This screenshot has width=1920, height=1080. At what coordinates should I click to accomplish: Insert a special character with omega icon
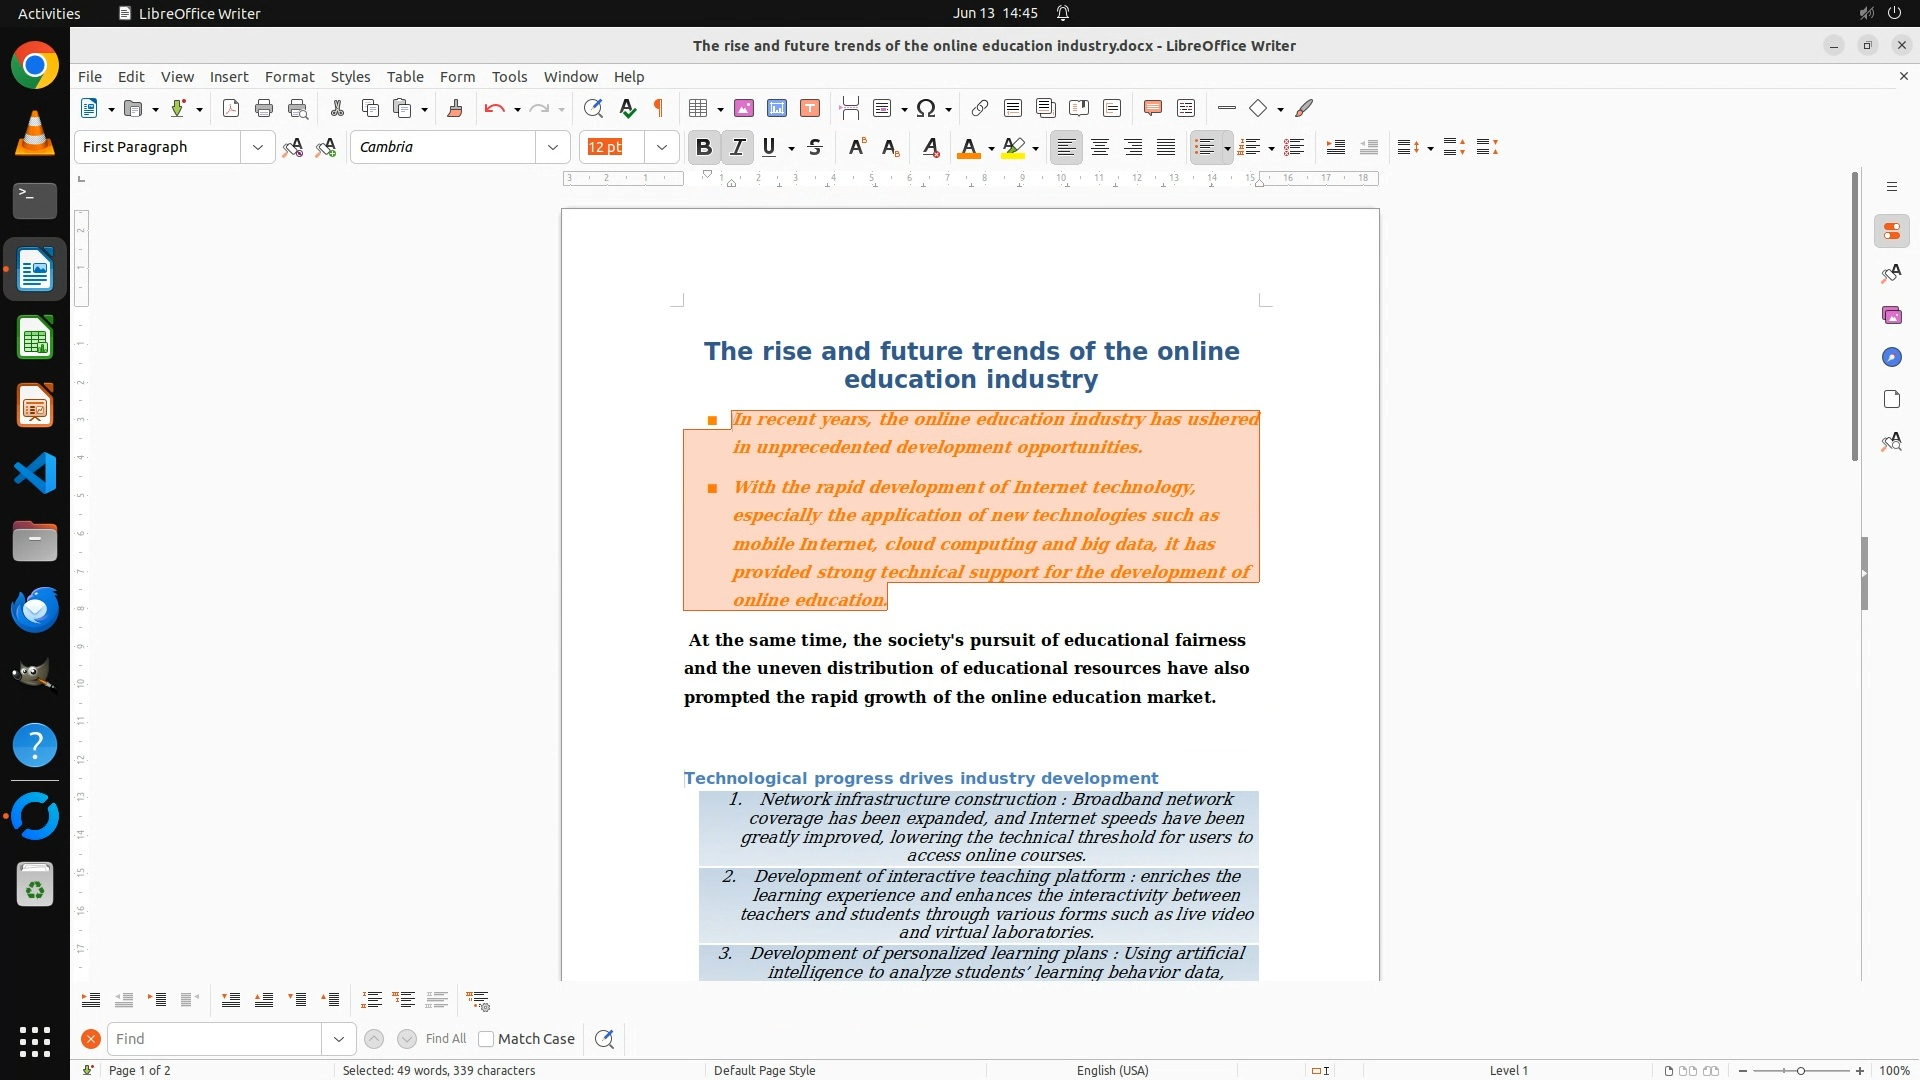926,109
